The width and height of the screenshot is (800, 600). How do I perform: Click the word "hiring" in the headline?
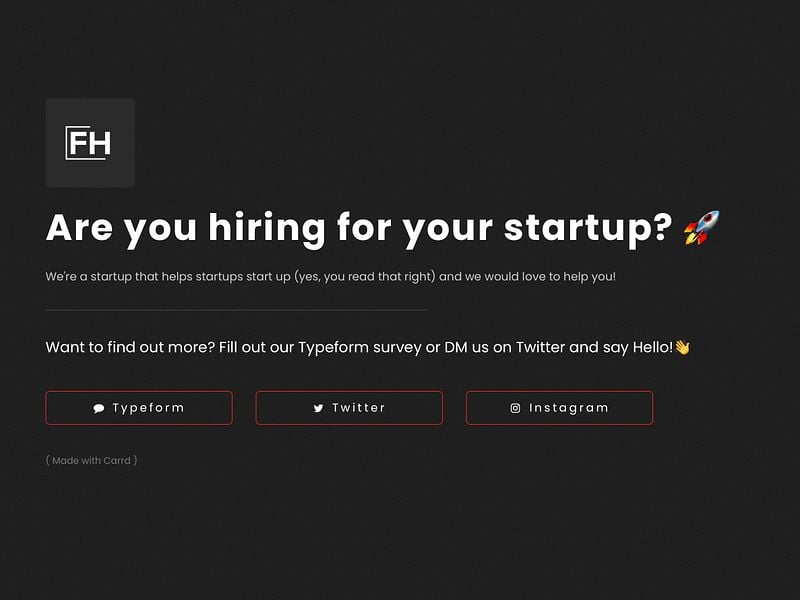point(267,229)
